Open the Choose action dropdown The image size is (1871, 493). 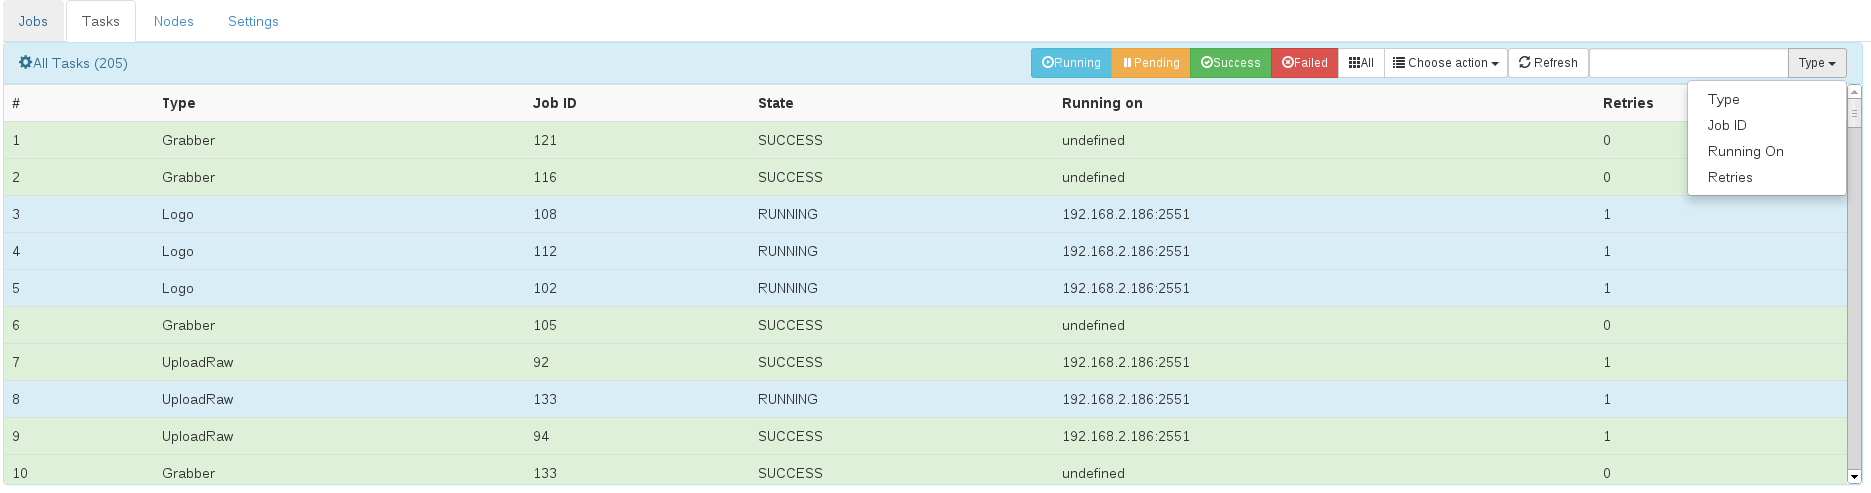click(1446, 63)
